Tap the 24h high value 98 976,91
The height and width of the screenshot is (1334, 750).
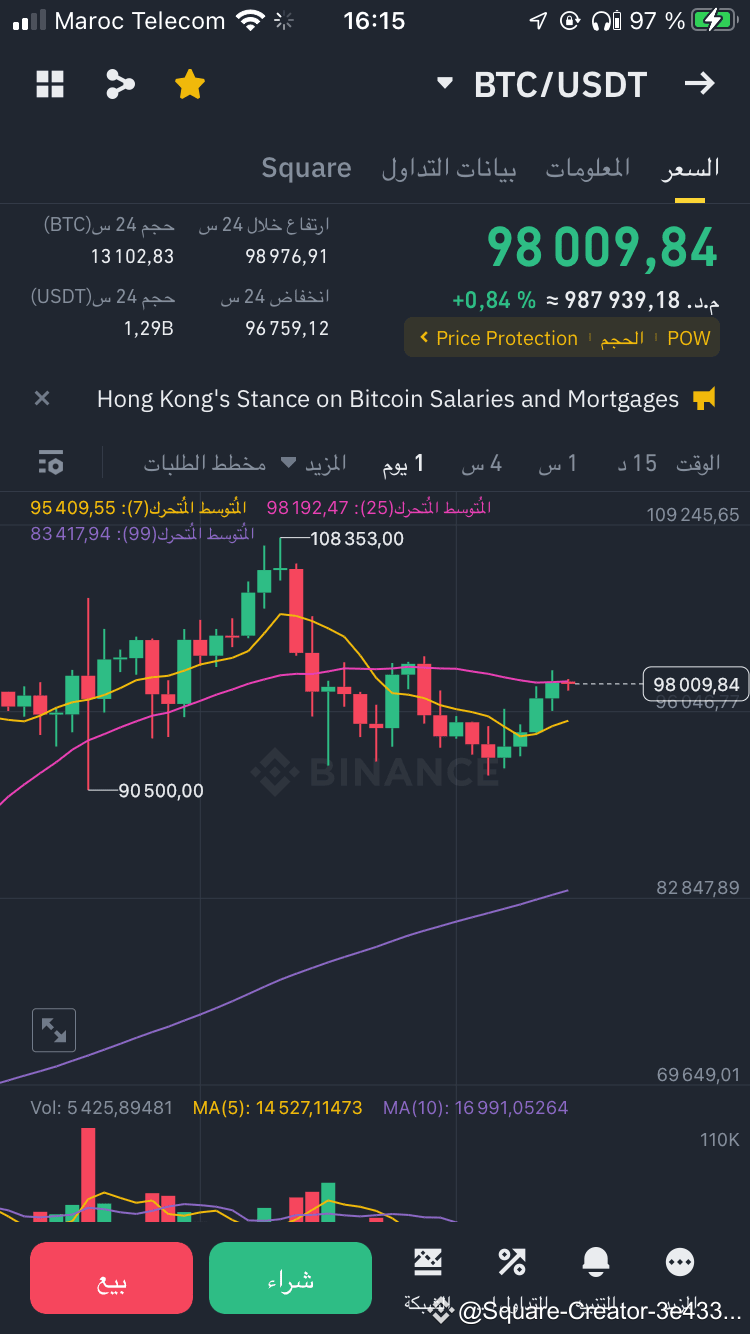[287, 257]
